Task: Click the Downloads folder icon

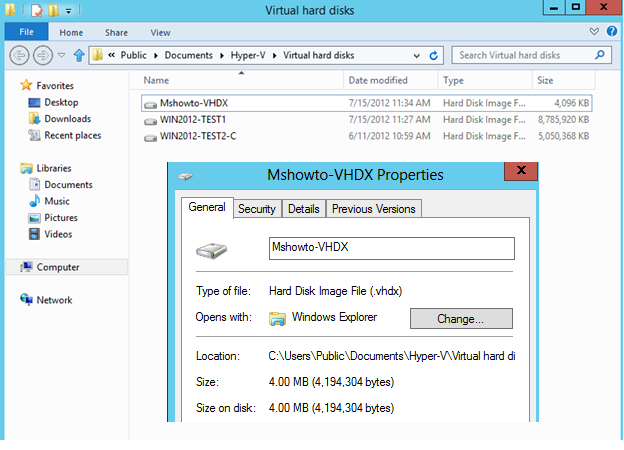Action: [x=34, y=118]
